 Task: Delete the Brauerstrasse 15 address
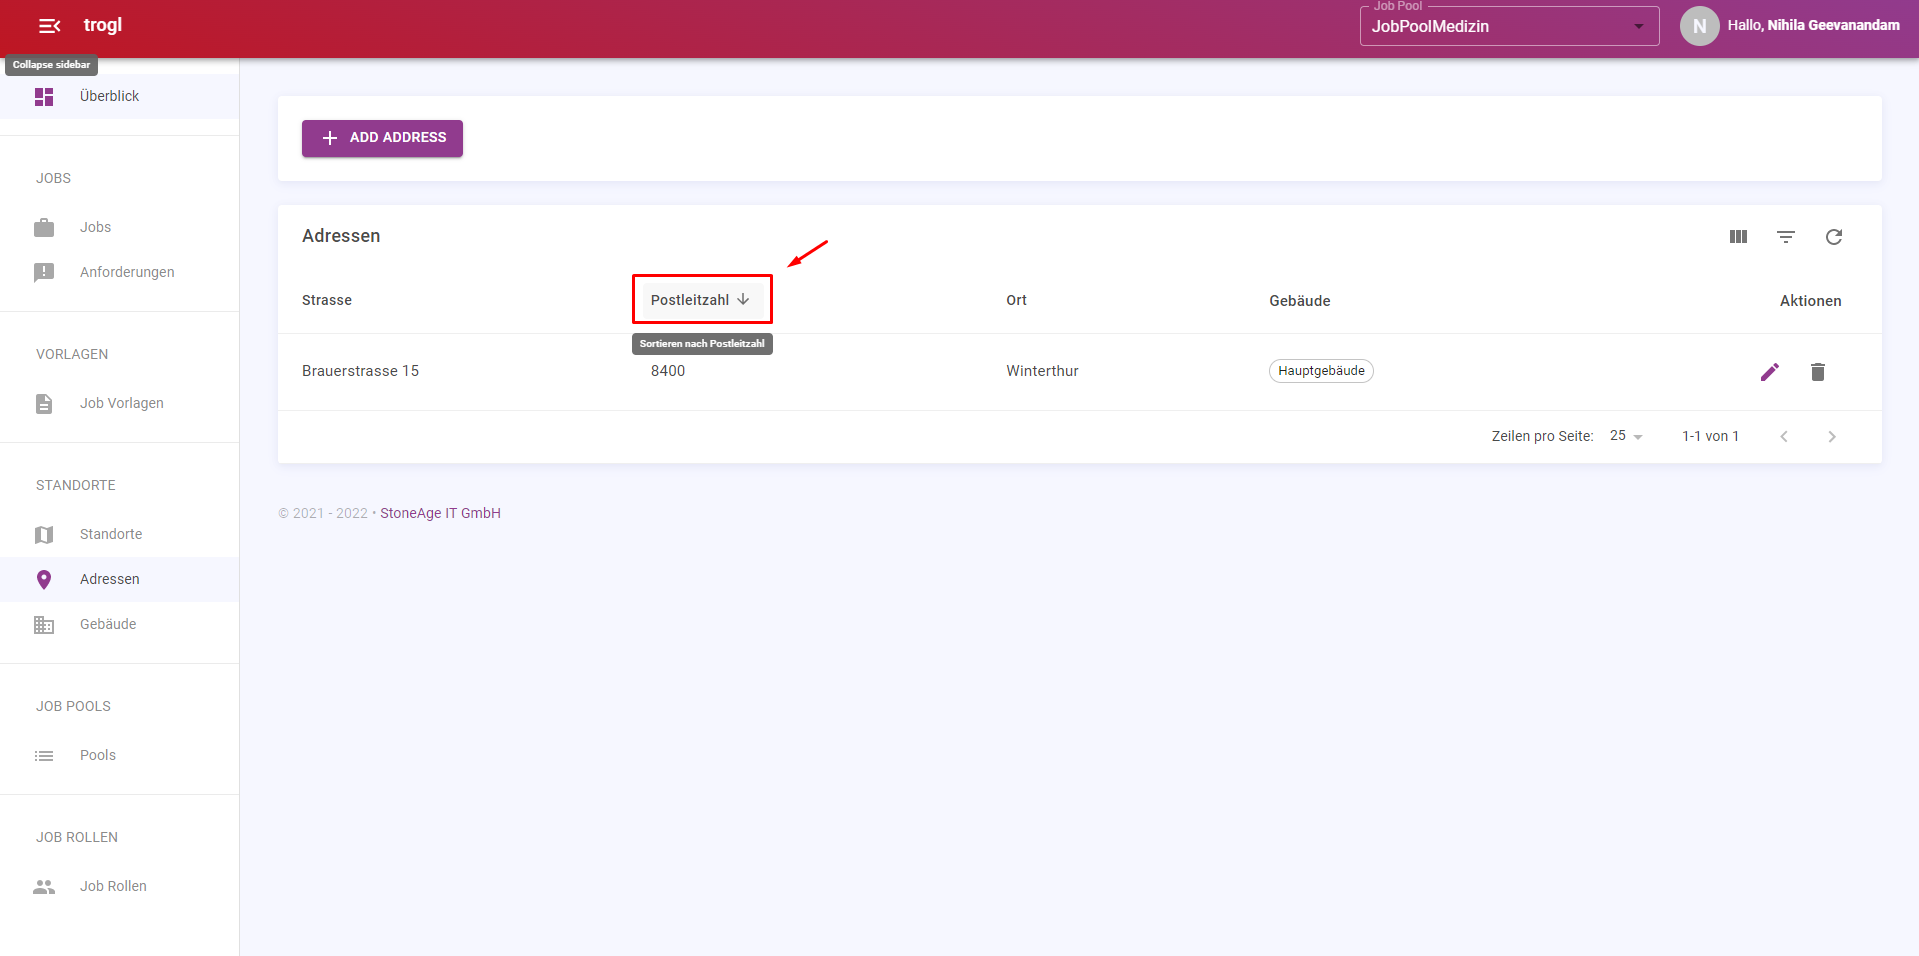point(1818,372)
